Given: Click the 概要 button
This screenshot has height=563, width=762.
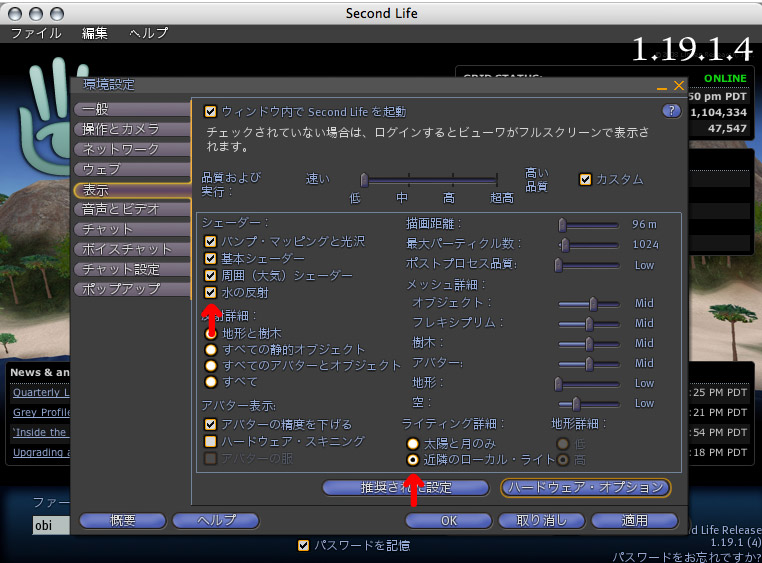Looking at the screenshot, I should [122, 521].
